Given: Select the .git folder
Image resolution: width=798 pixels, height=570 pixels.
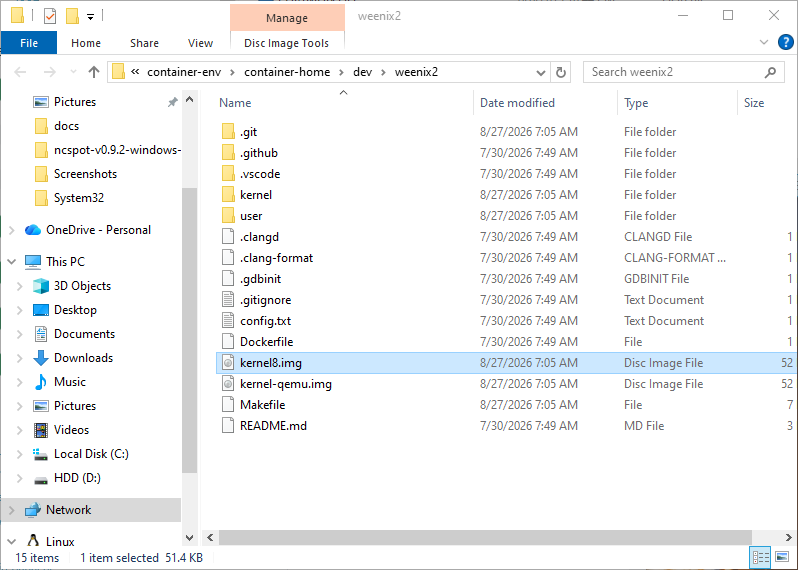Looking at the screenshot, I should (248, 132).
